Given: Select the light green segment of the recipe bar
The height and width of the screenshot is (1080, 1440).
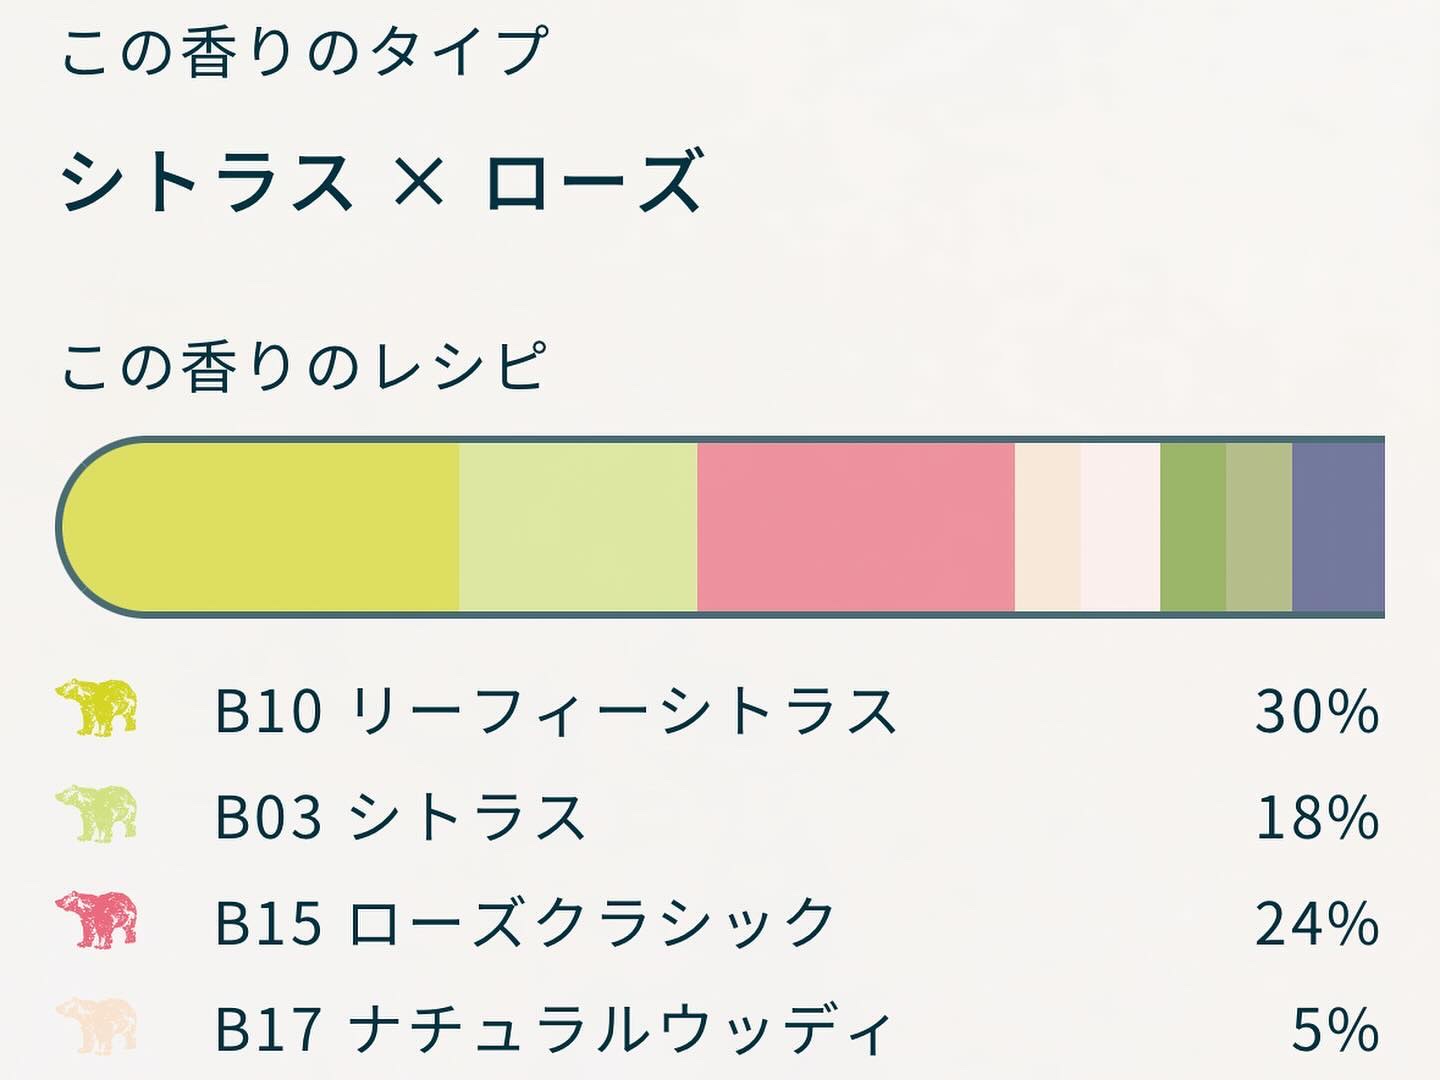Looking at the screenshot, I should pyautogui.click(x=578, y=527).
